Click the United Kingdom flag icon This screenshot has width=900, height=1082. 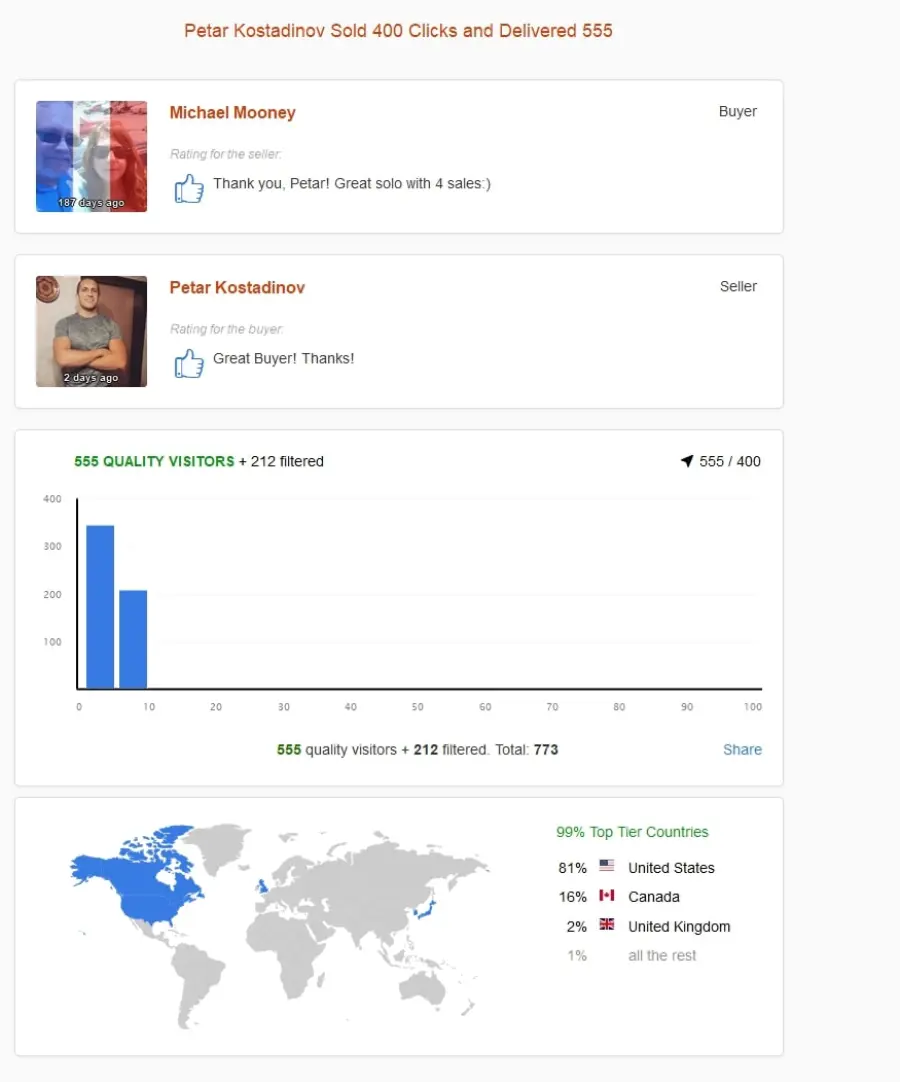coord(607,924)
